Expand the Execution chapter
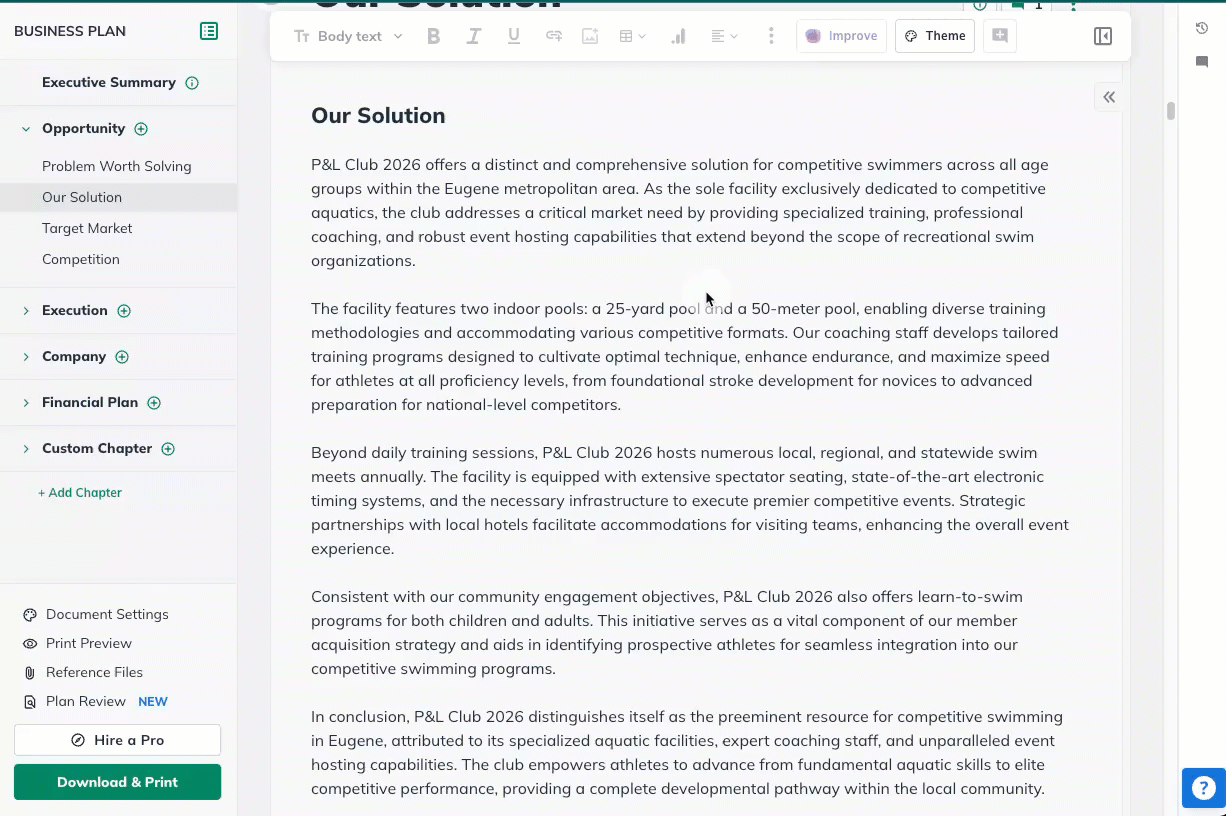 pyautogui.click(x=26, y=311)
